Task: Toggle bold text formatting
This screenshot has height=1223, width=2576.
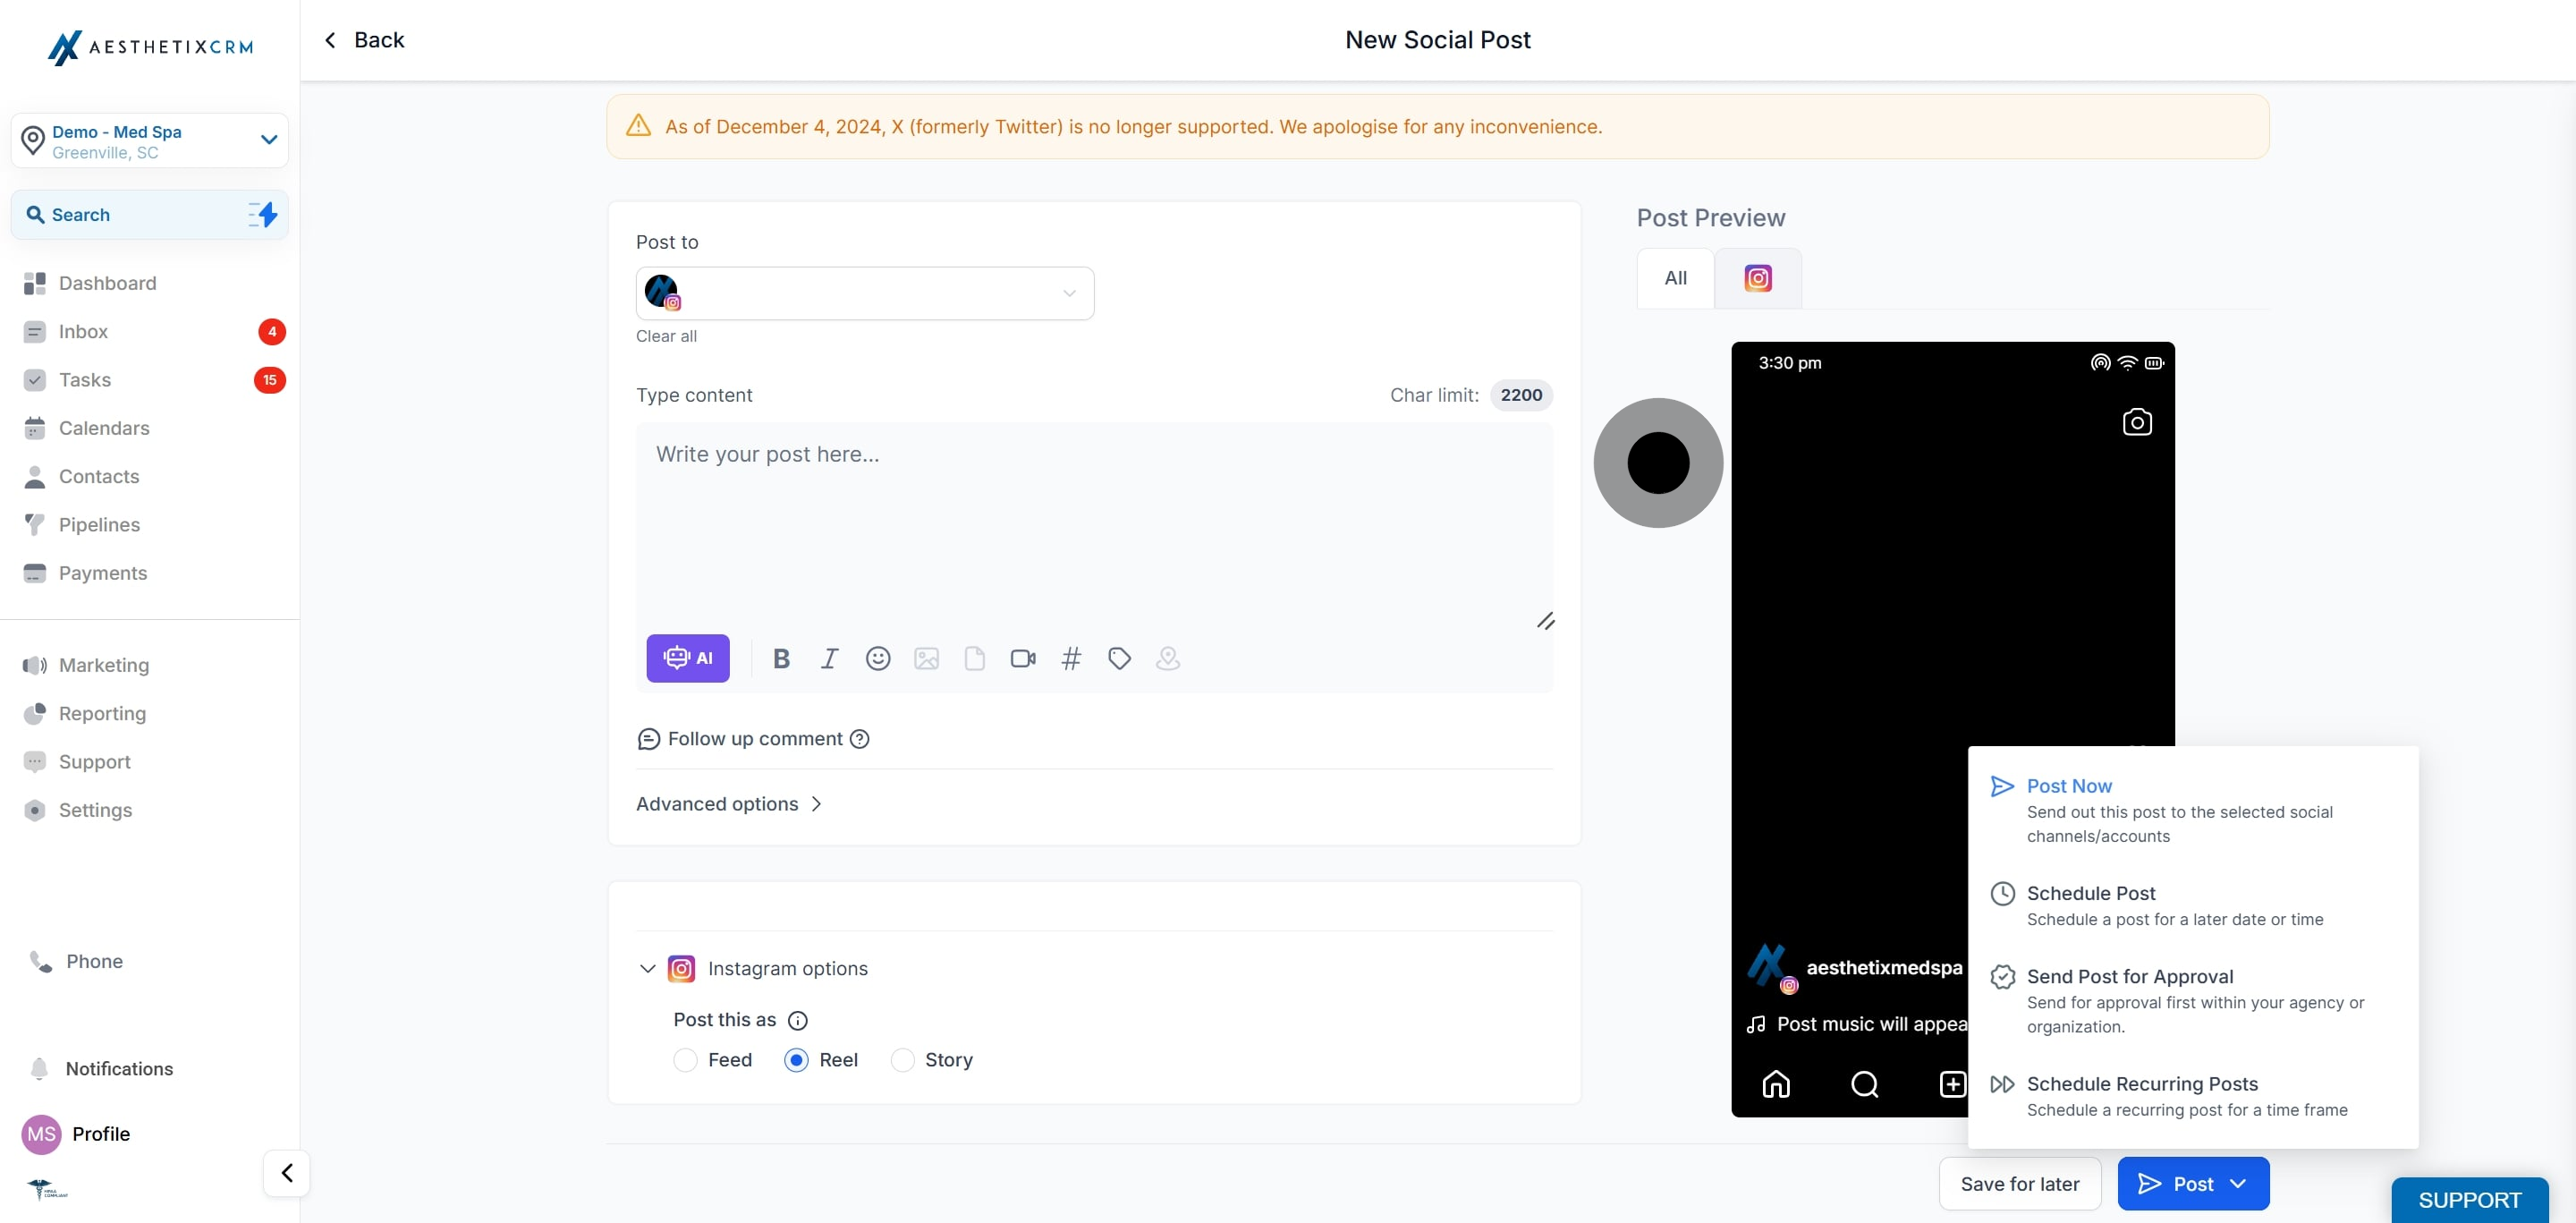Action: (x=781, y=658)
